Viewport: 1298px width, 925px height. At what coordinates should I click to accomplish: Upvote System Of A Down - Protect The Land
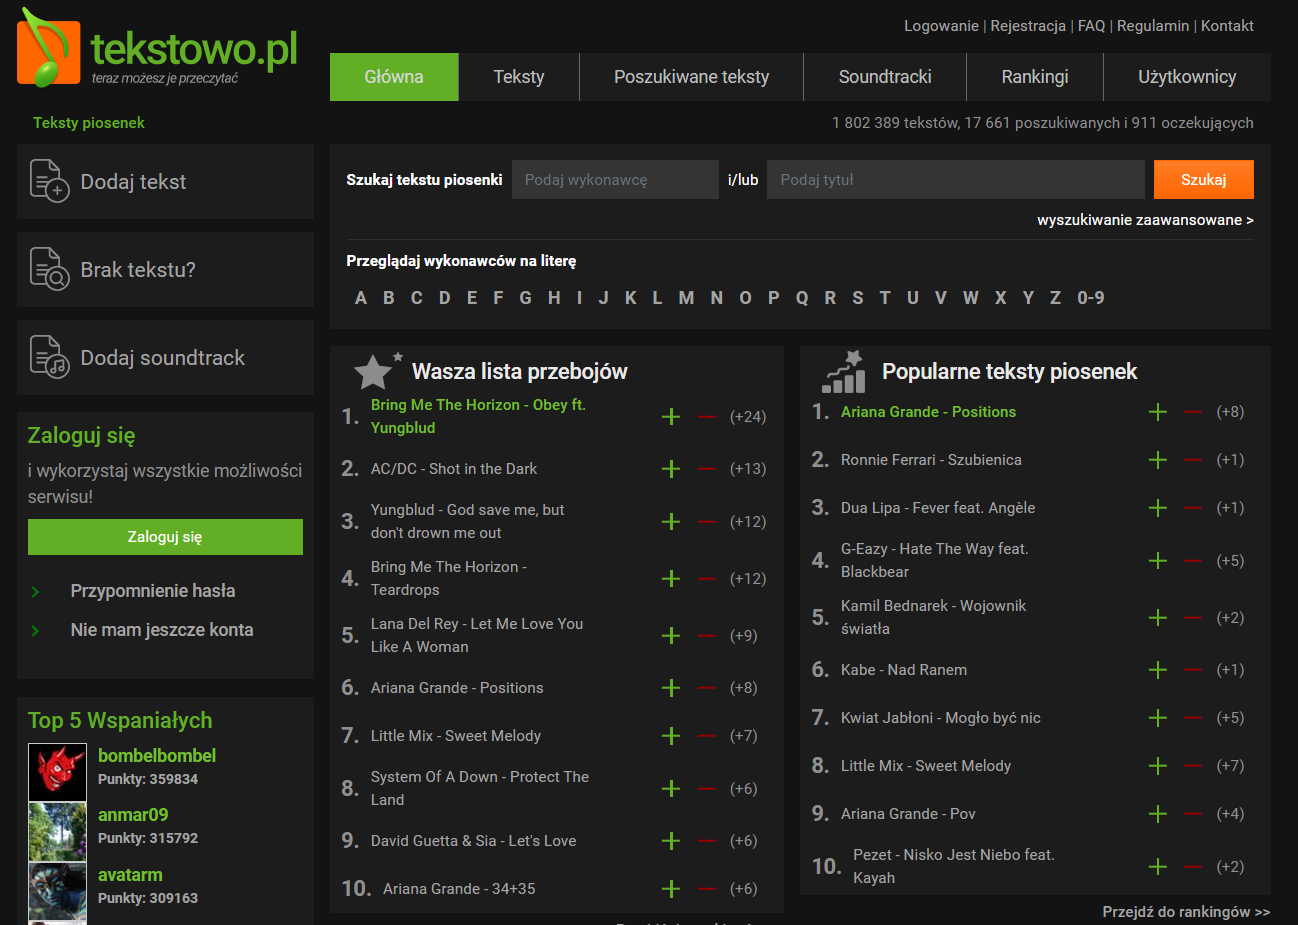(671, 788)
